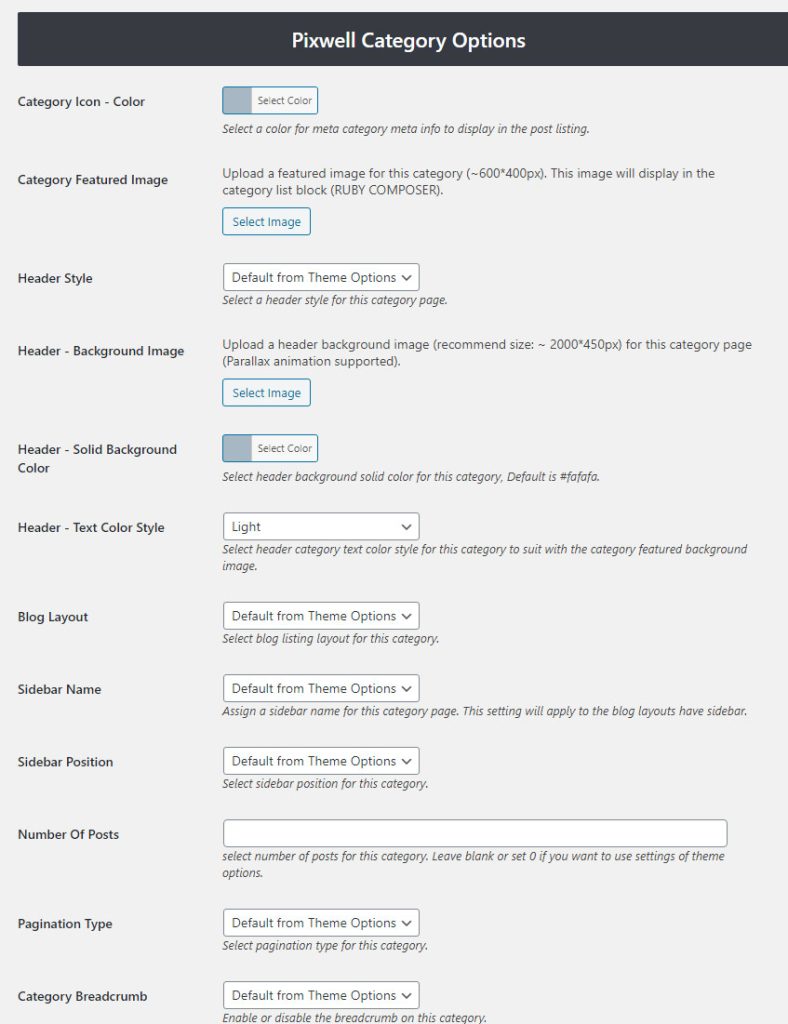Click 'Upload a featured image for this category' text
Image resolution: width=788 pixels, height=1024 pixels.
[469, 182]
